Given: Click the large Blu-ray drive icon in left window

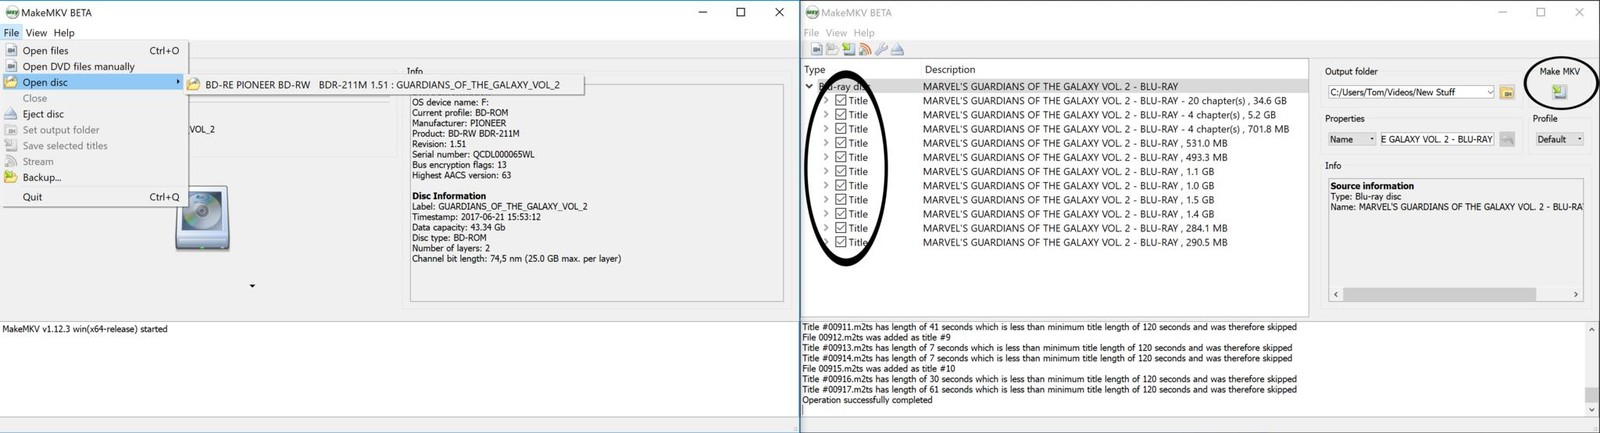Looking at the screenshot, I should coord(202,218).
